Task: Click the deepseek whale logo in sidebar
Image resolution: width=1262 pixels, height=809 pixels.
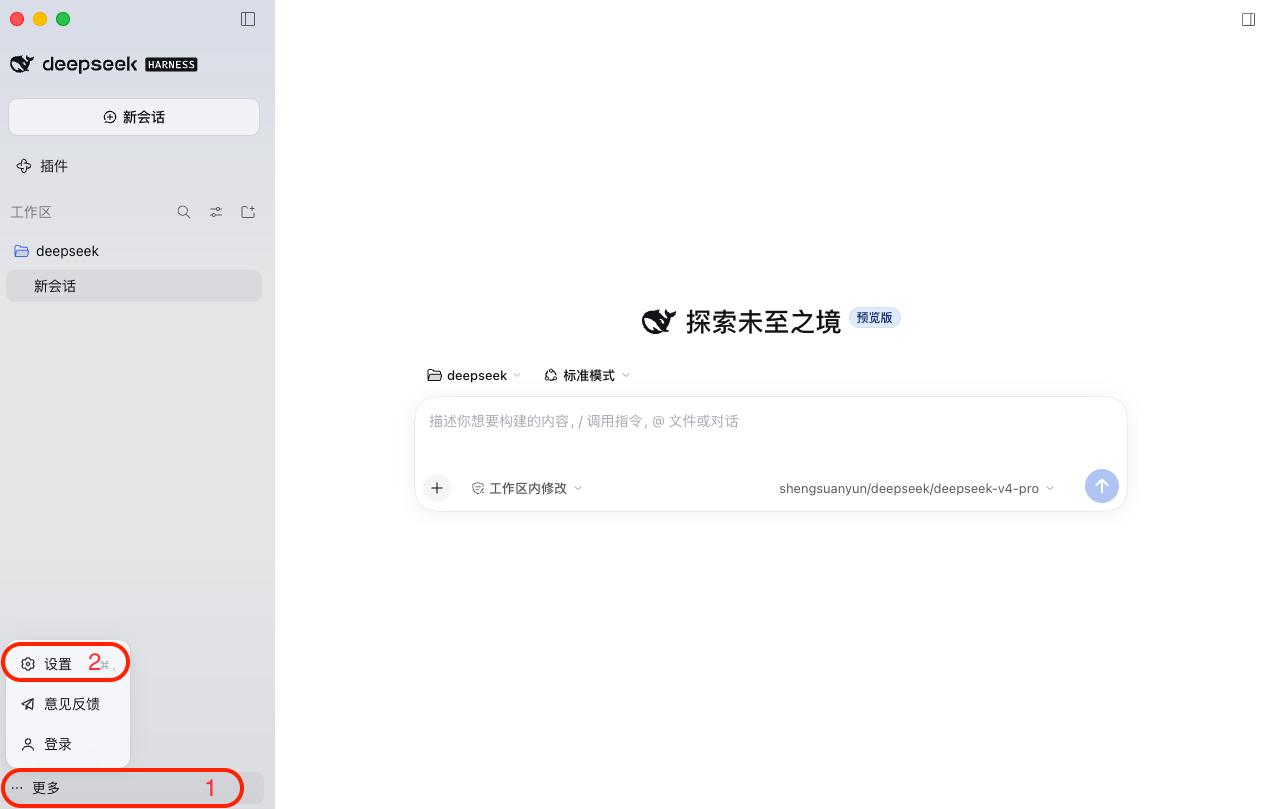Action: pyautogui.click(x=22, y=64)
